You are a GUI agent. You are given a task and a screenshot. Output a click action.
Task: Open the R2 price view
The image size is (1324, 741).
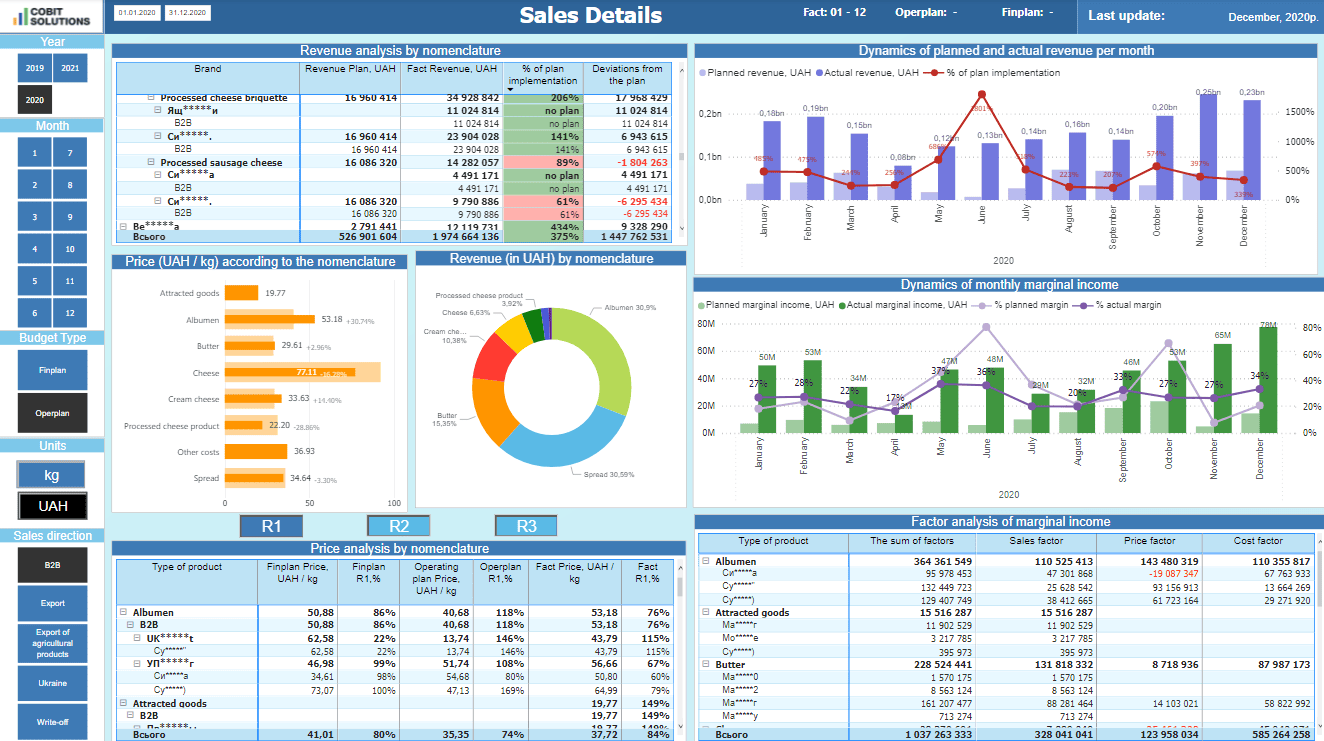399,526
